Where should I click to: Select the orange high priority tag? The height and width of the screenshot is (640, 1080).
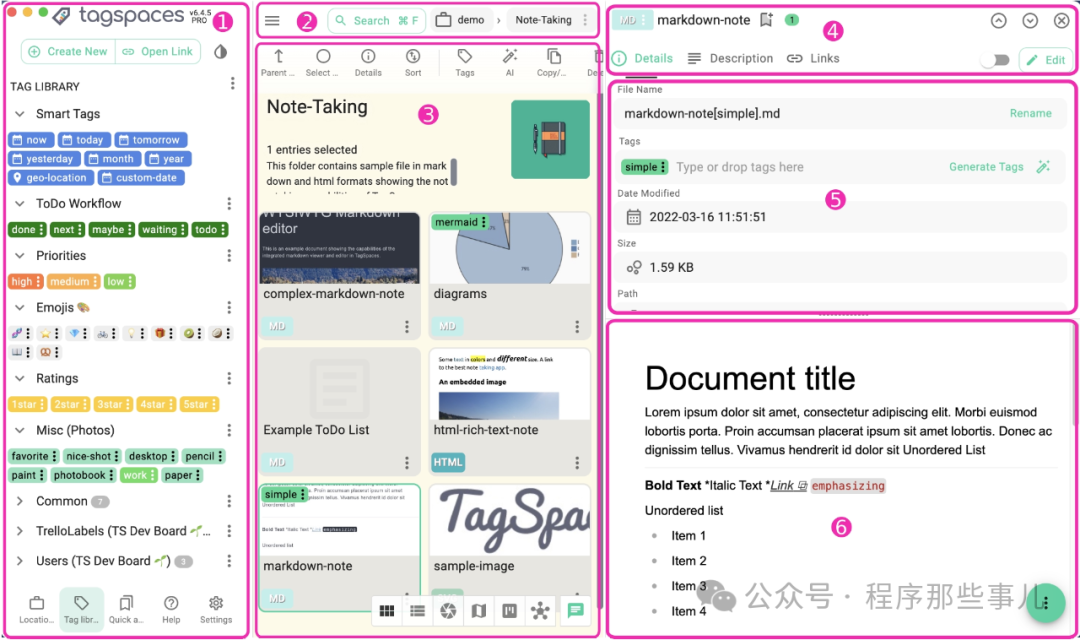[x=26, y=281]
